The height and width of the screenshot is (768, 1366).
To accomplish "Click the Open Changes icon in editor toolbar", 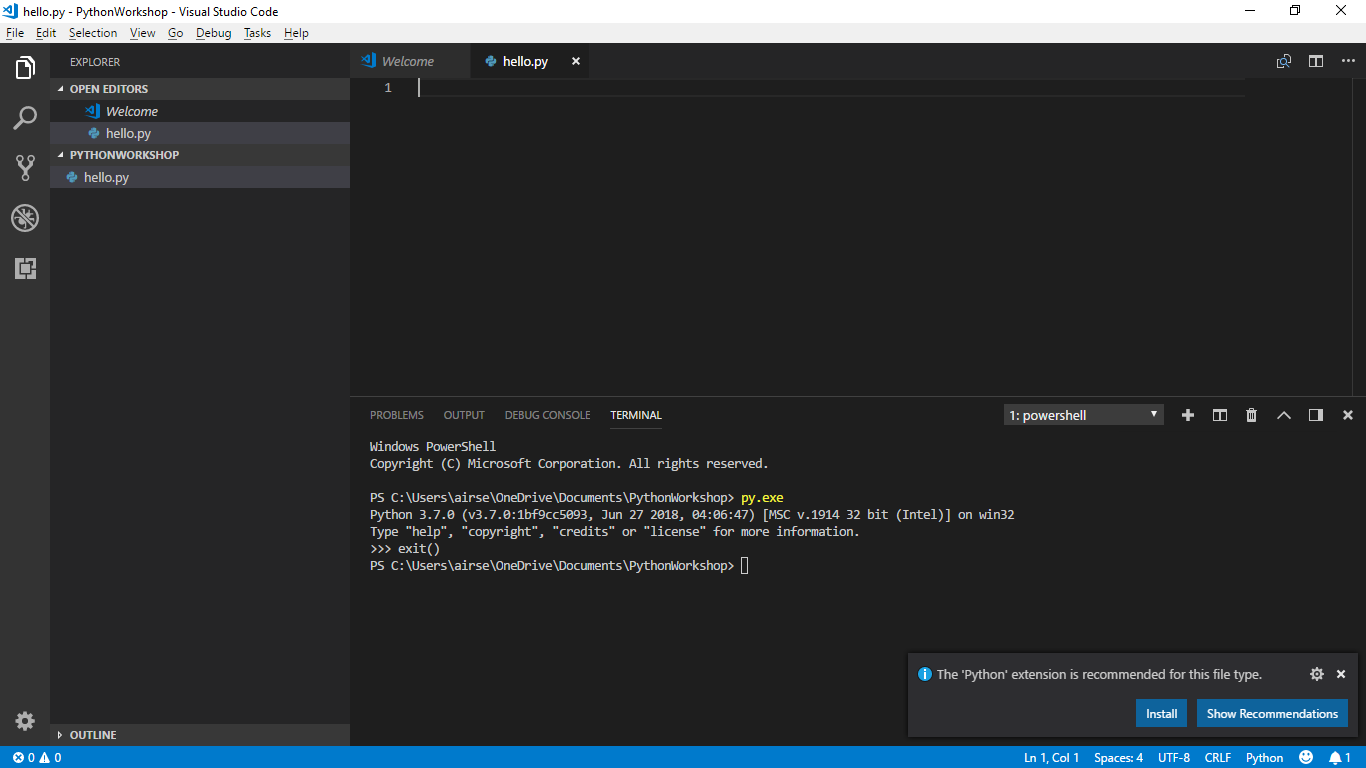I will 1284,61.
